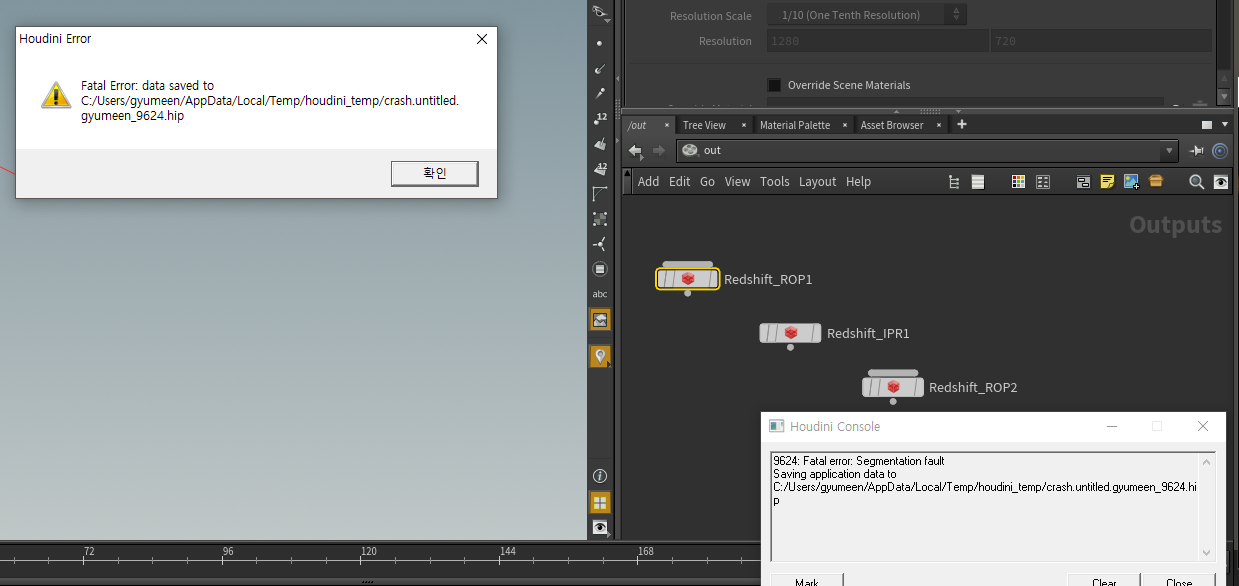This screenshot has height=586, width=1239.
Task: Add a new pane tab with plus
Action: click(x=962, y=124)
